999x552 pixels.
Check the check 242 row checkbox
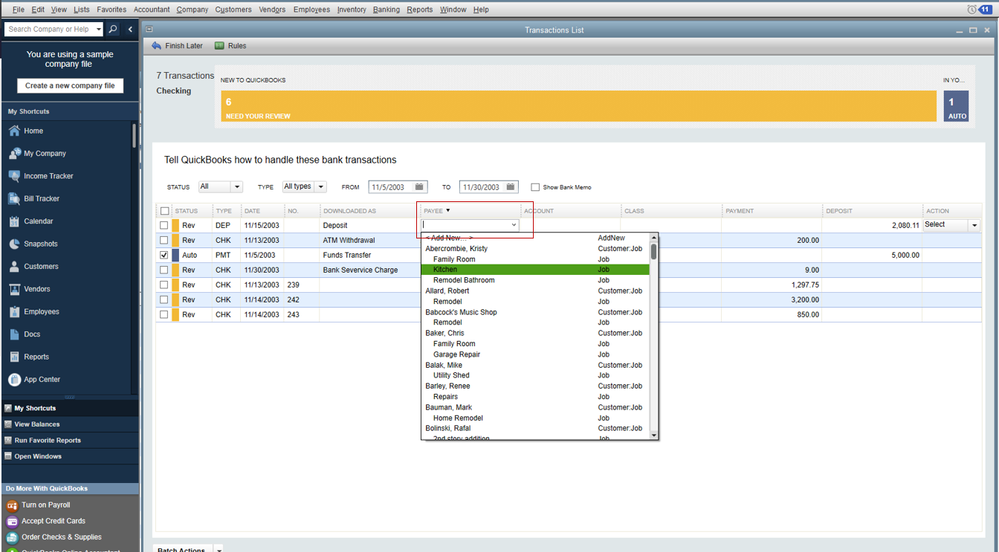[164, 300]
